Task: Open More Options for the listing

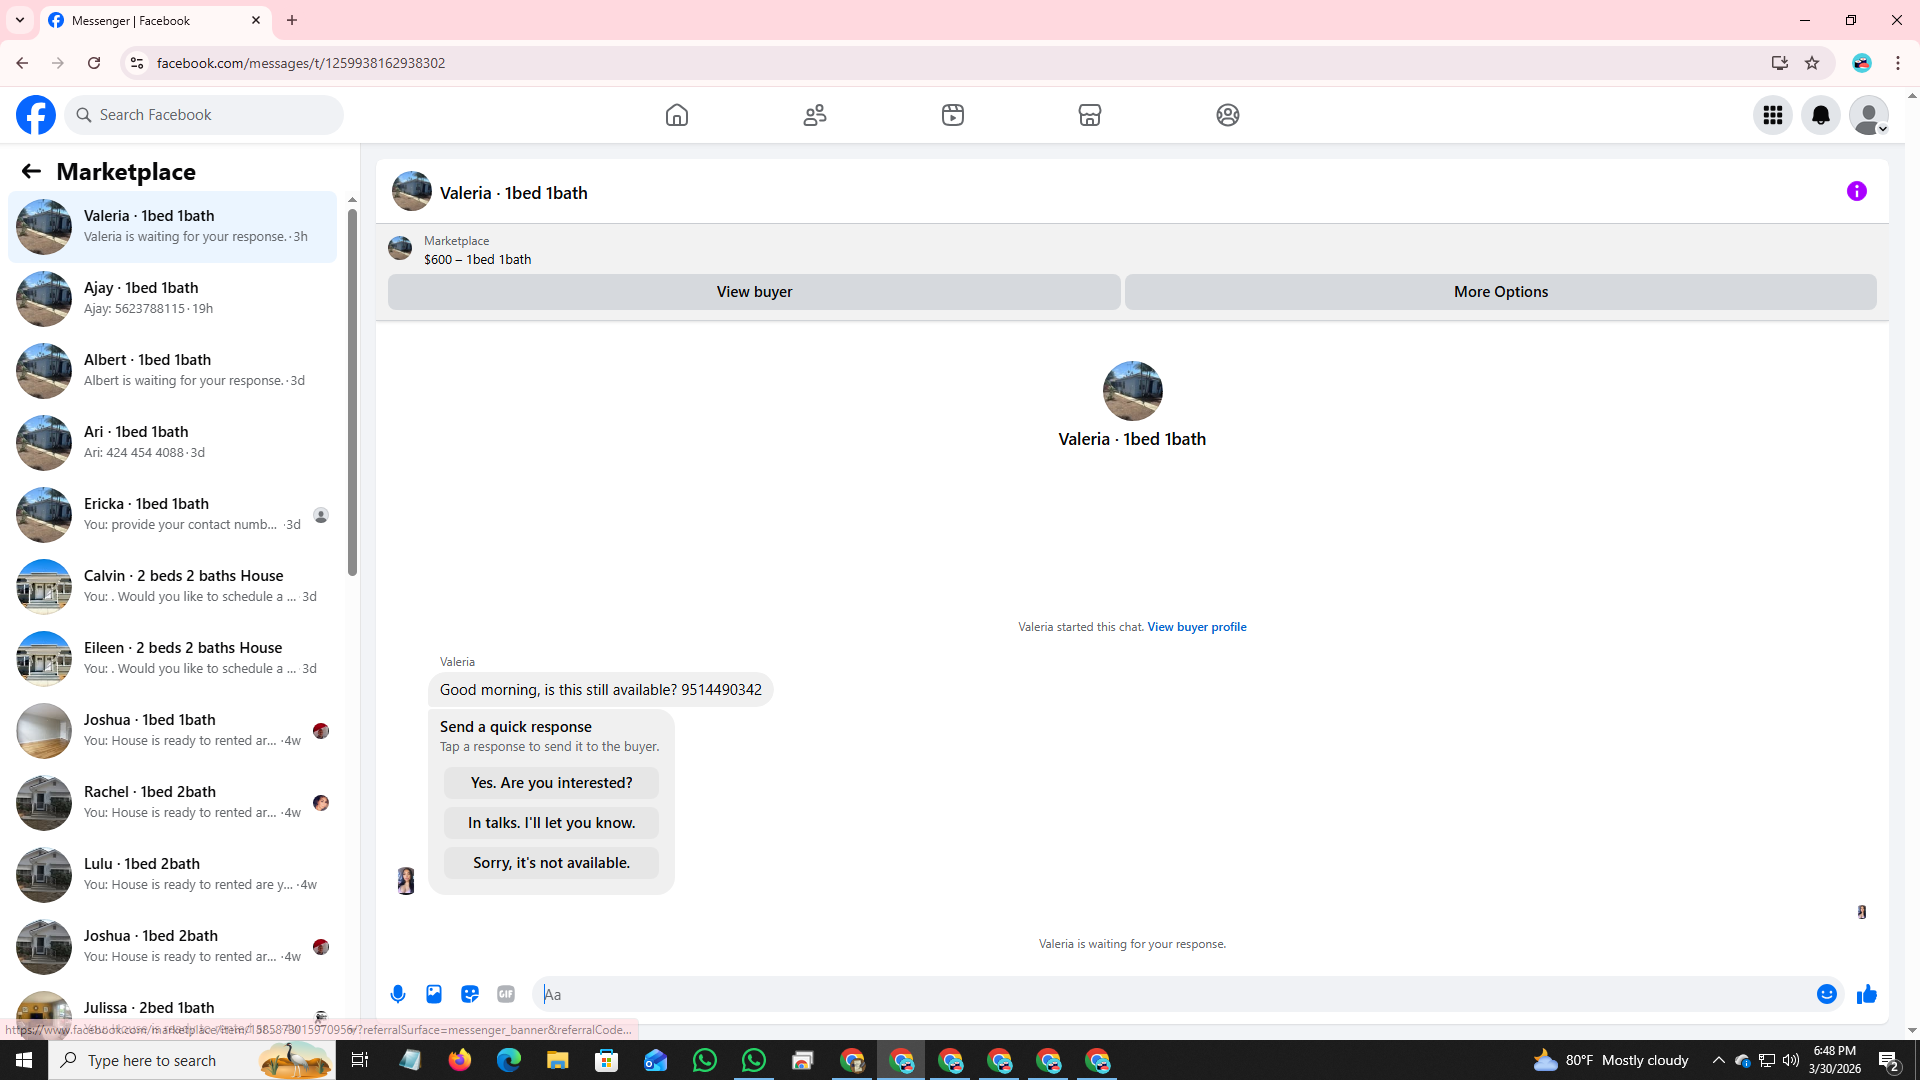Action: click(1500, 292)
